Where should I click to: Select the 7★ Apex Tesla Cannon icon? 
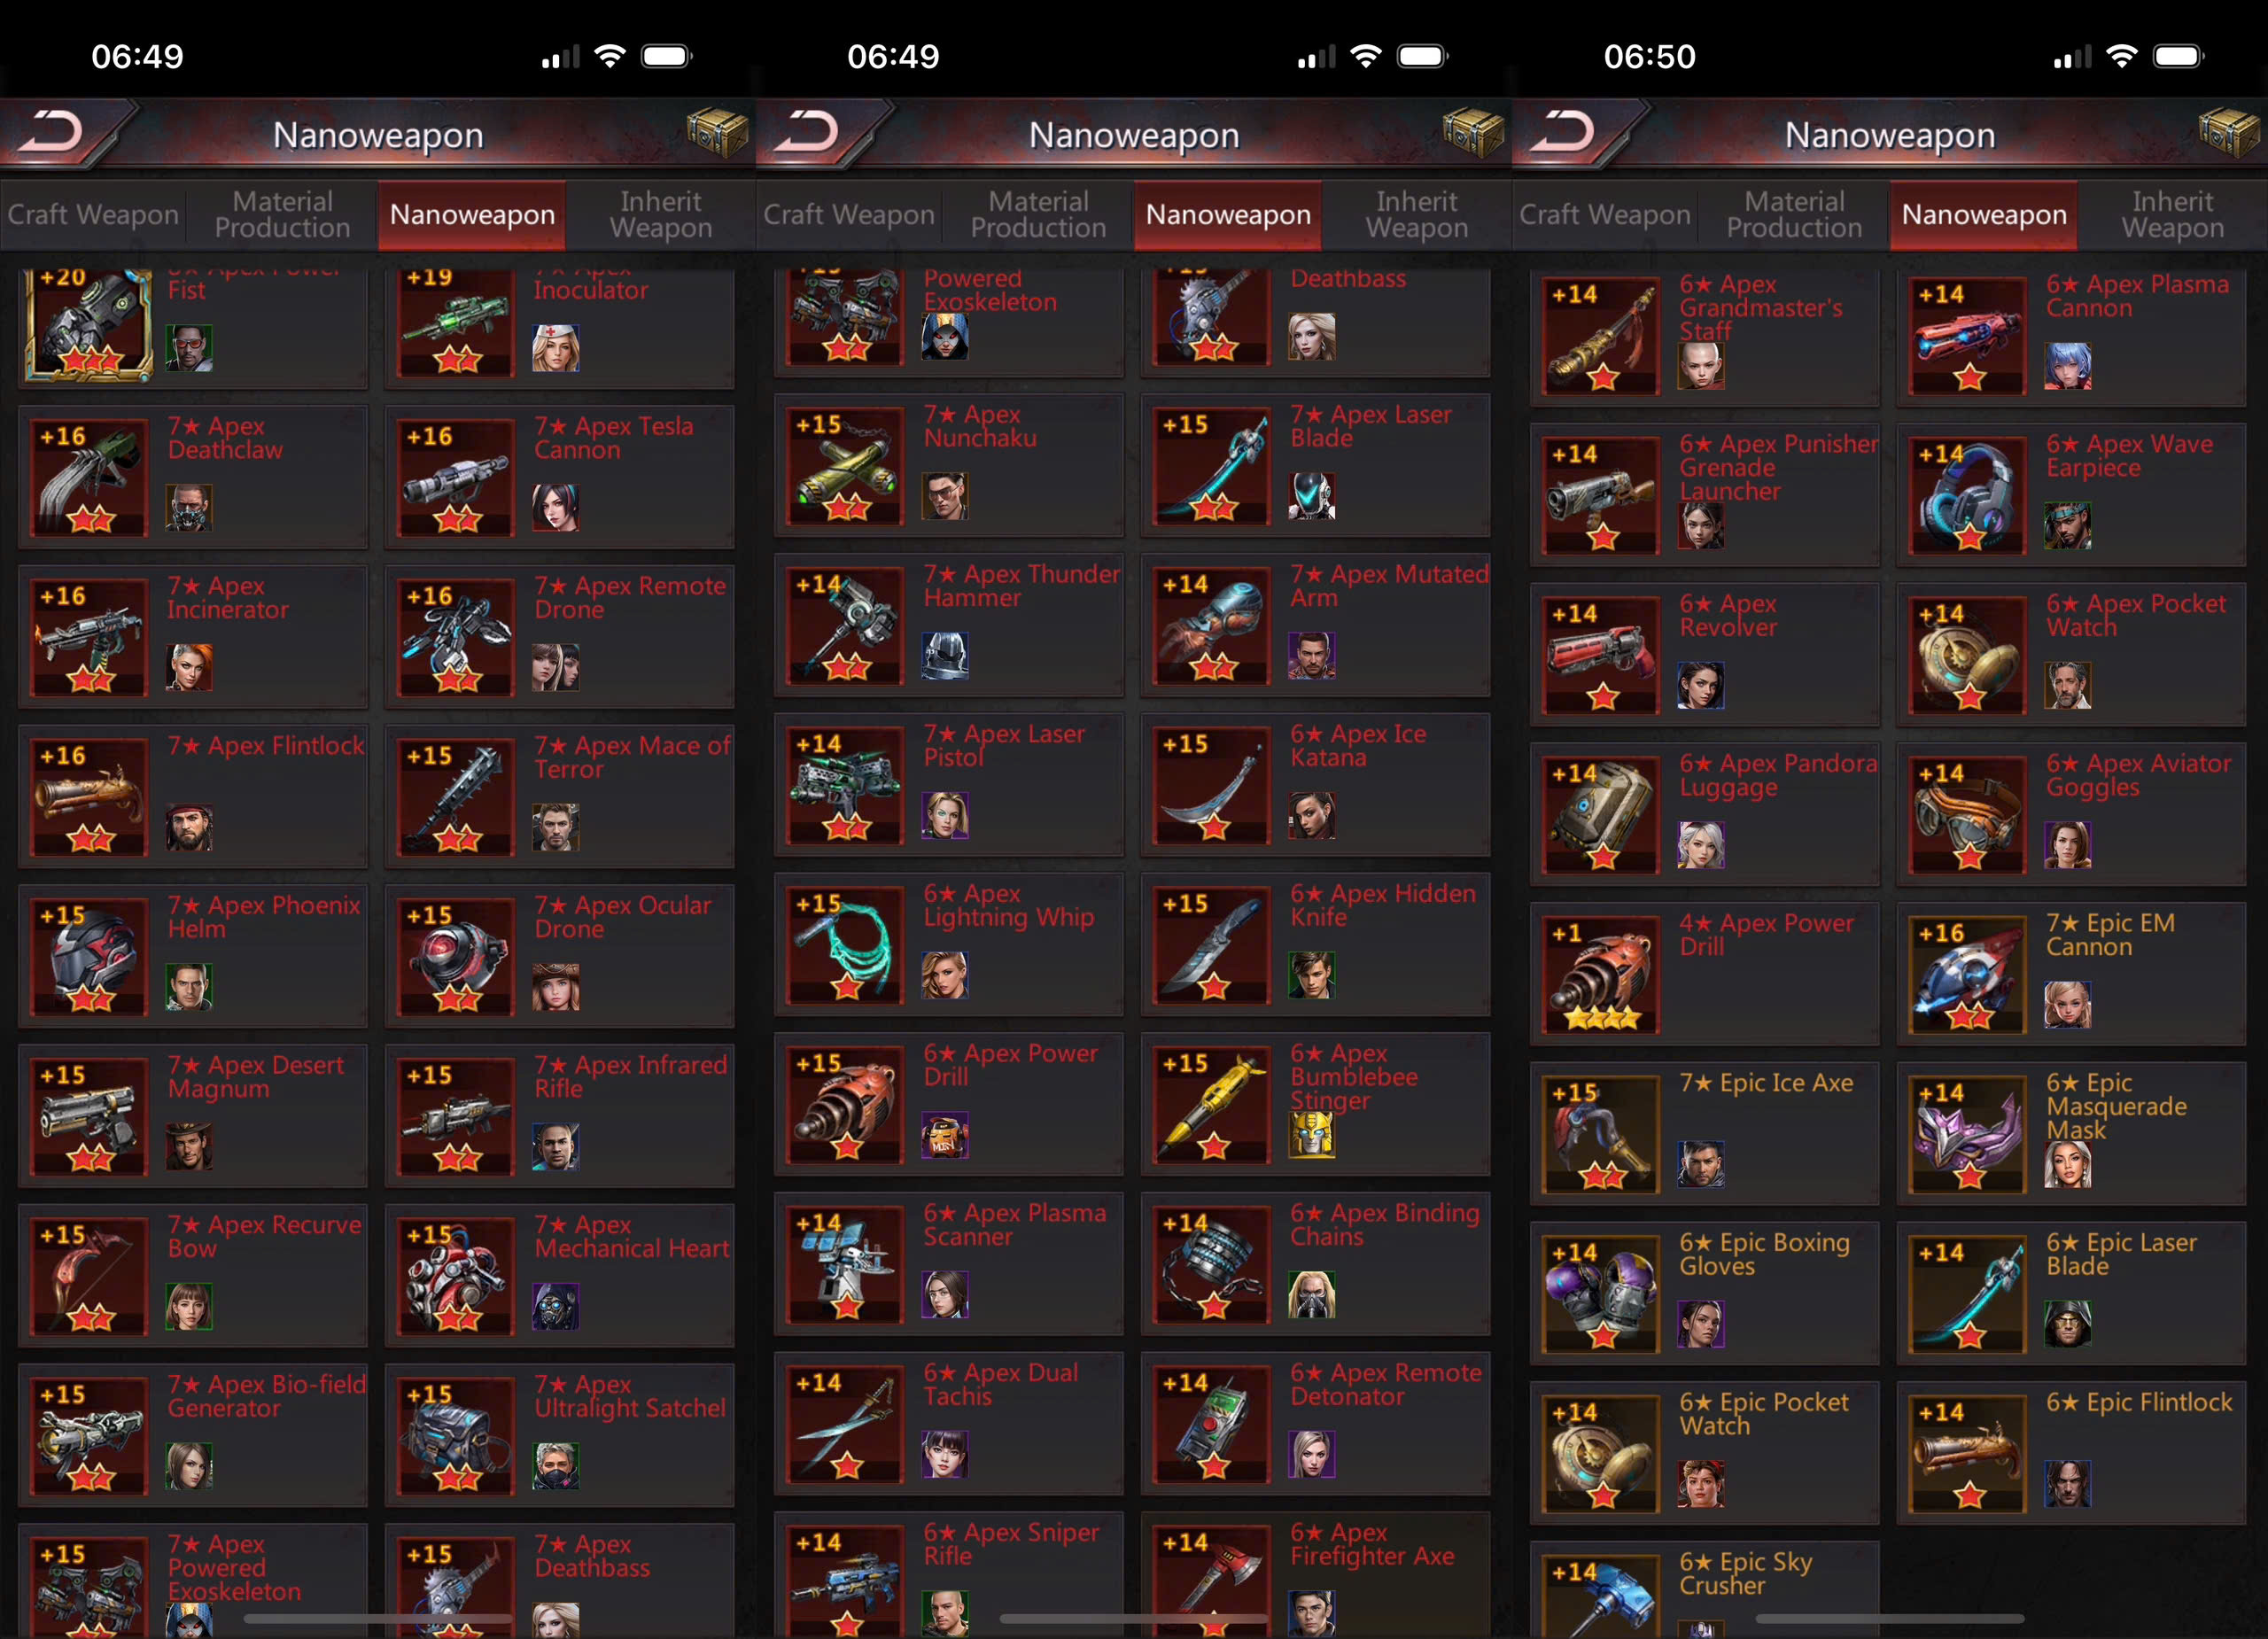456,477
